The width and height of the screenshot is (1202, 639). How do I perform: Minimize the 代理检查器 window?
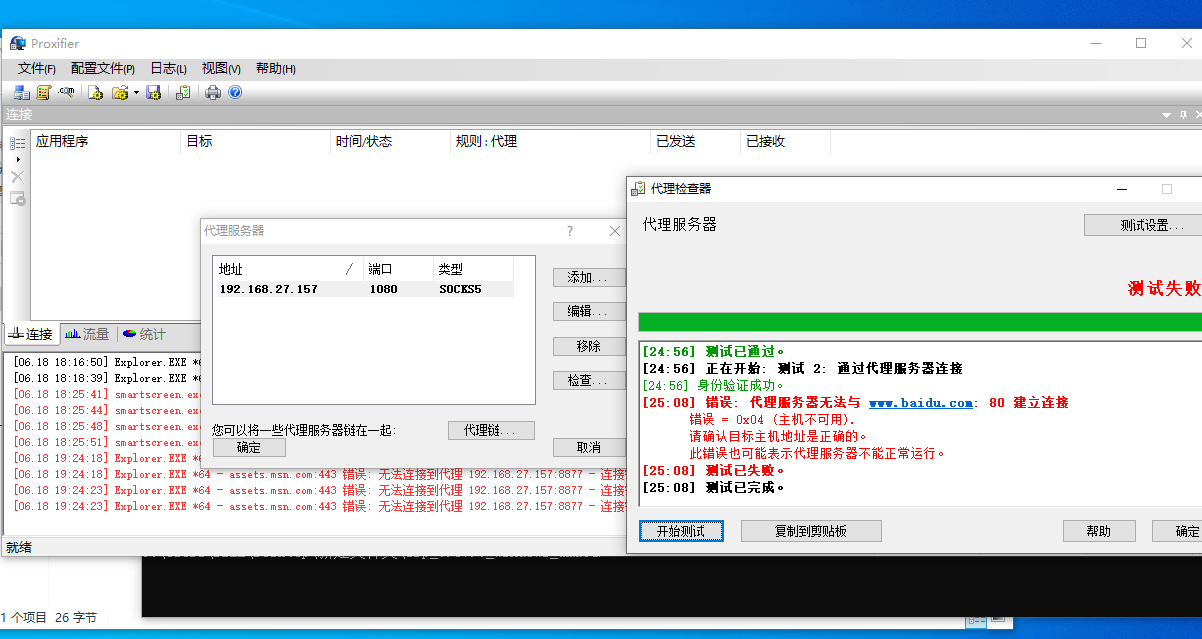point(1124,189)
